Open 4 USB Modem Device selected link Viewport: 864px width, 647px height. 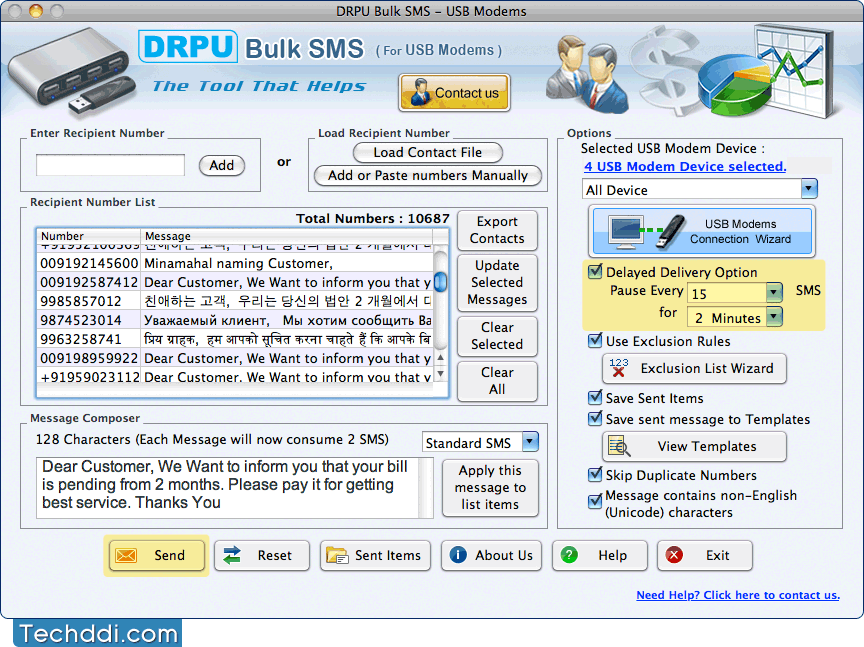coord(685,166)
